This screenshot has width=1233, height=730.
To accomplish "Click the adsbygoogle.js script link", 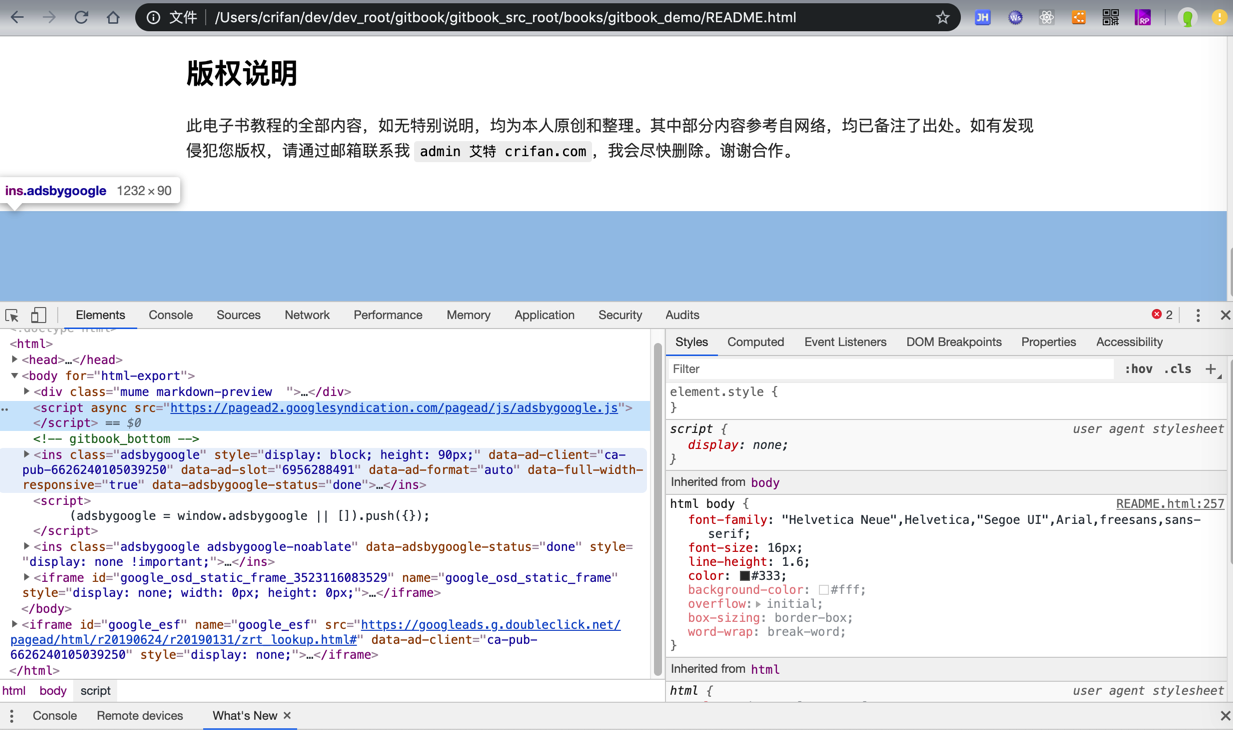I will [394, 408].
